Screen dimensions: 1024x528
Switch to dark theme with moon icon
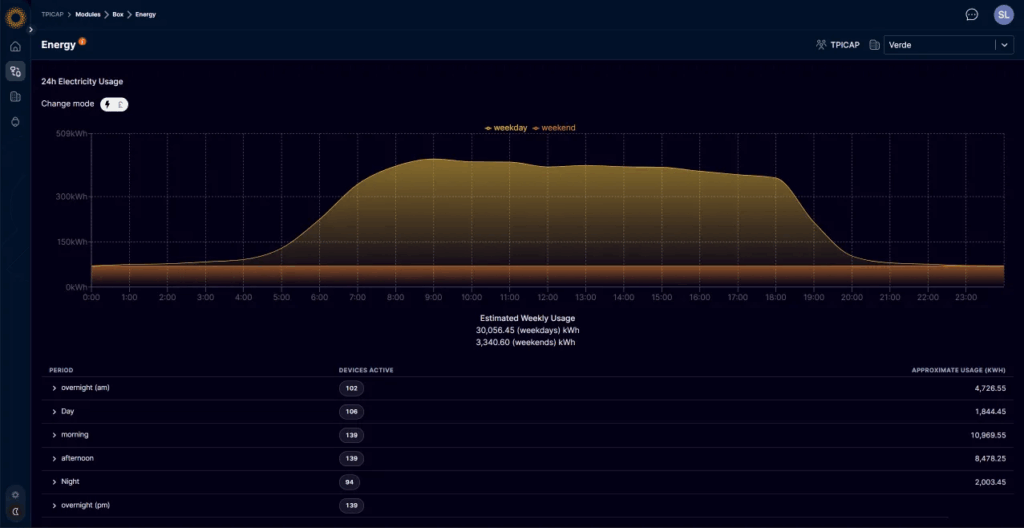pos(15,511)
